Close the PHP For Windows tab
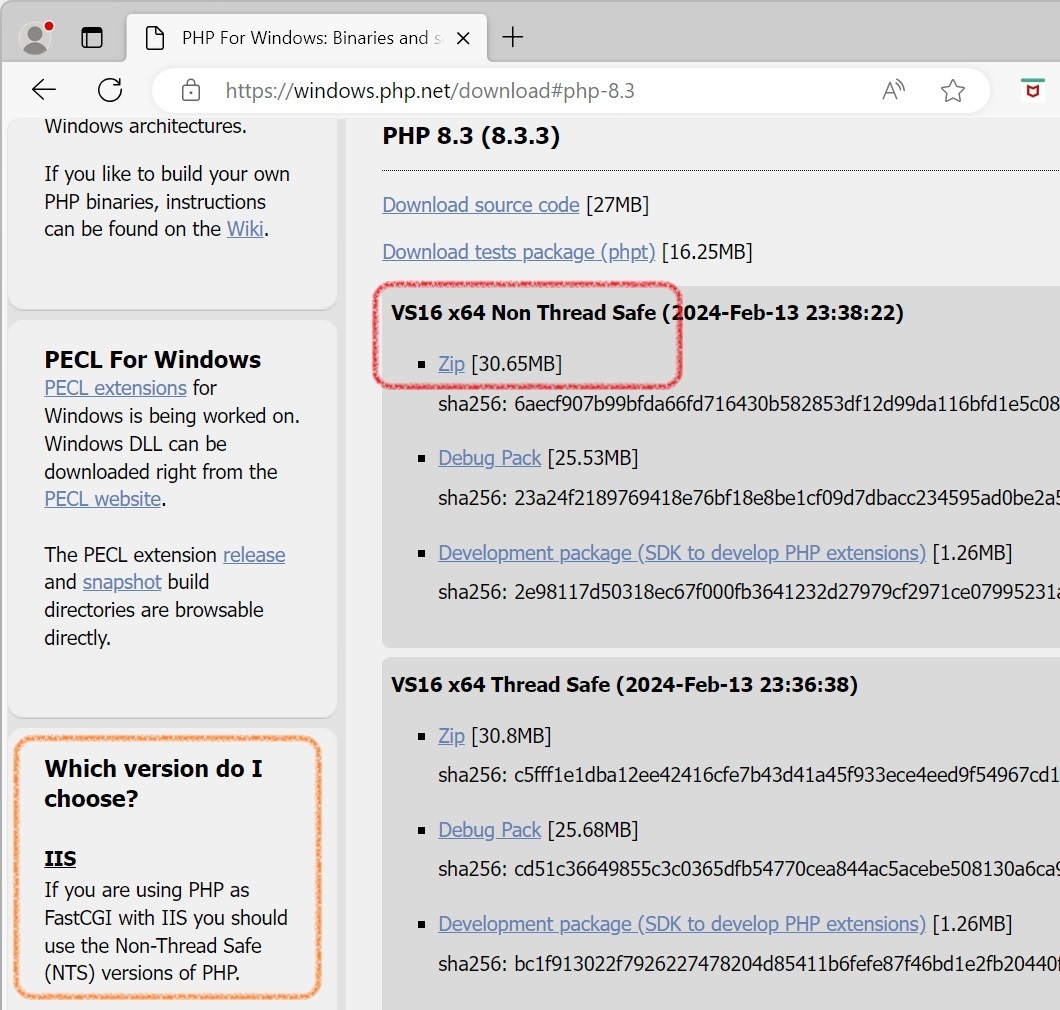This screenshot has width=1060, height=1010. tap(464, 38)
